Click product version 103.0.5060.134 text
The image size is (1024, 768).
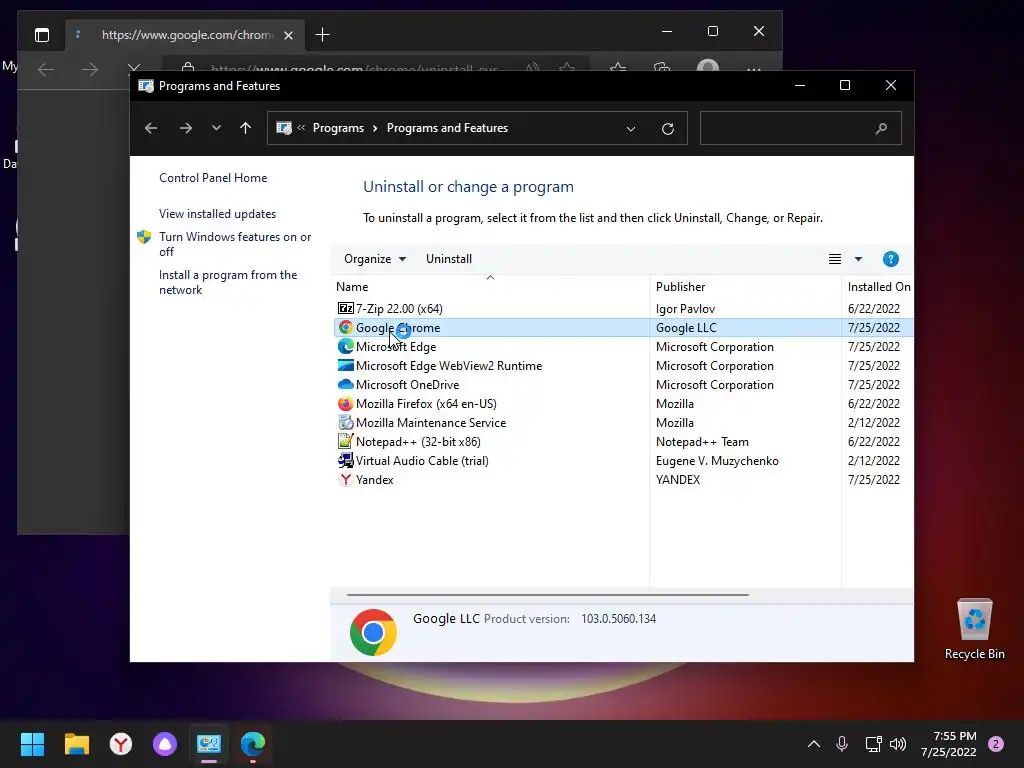pos(618,618)
